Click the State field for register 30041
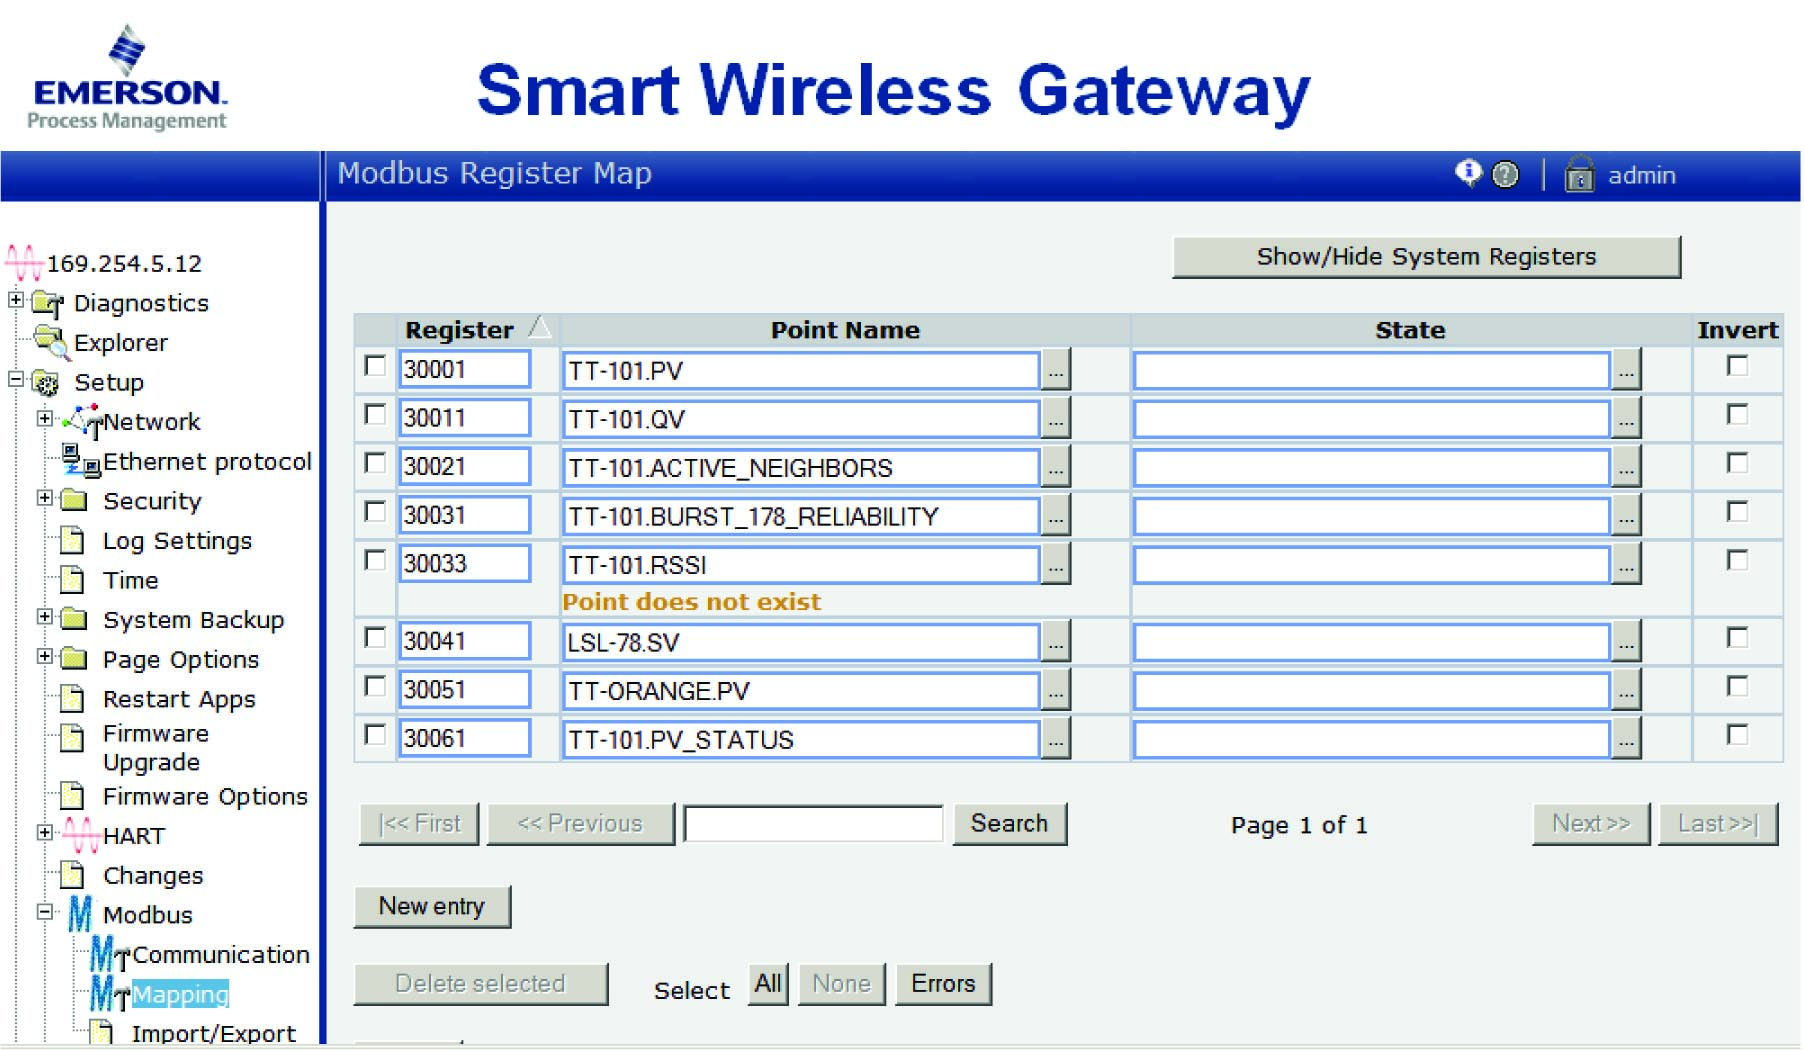The width and height of the screenshot is (1804, 1050). 1371,642
